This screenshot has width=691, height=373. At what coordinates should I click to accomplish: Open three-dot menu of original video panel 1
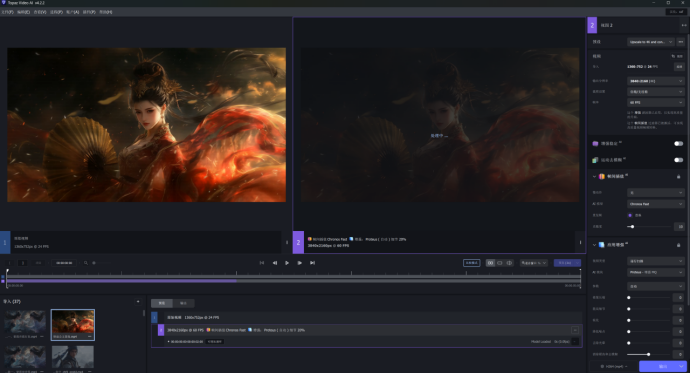(287, 242)
